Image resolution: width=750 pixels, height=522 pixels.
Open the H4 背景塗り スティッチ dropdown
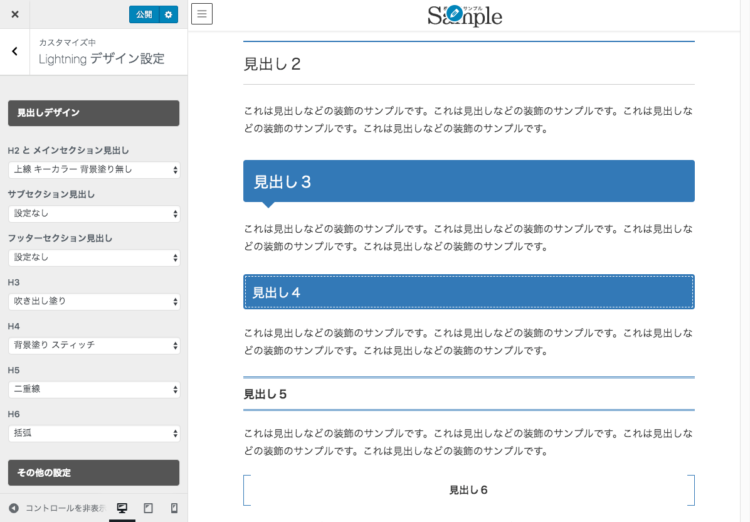(x=94, y=345)
